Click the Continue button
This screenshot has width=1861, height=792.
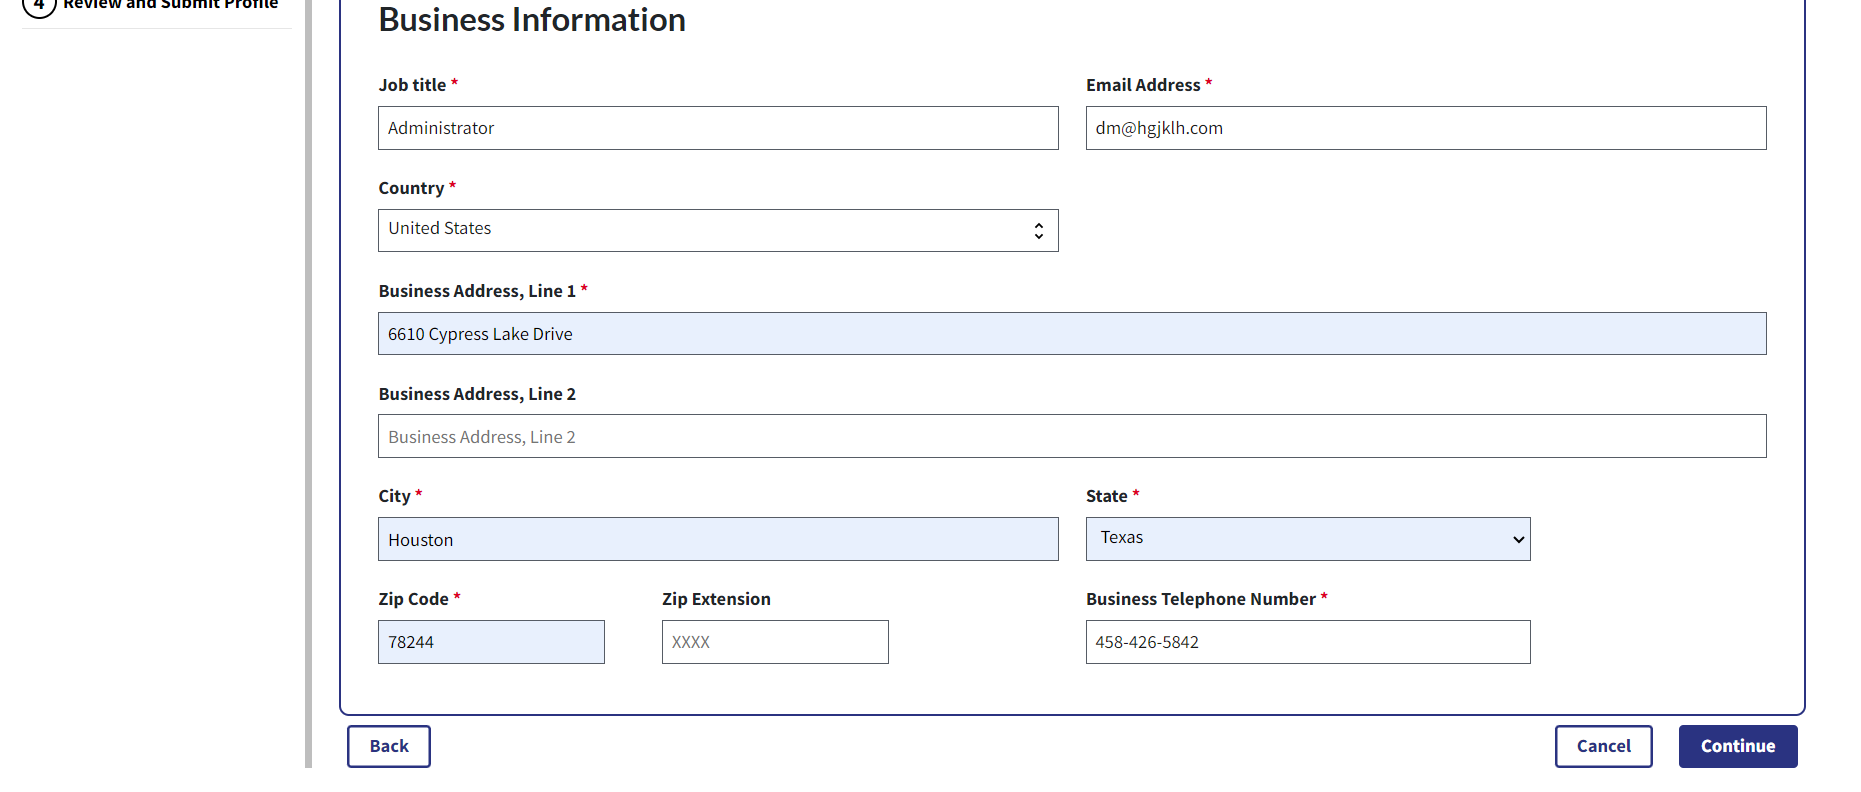1737,746
